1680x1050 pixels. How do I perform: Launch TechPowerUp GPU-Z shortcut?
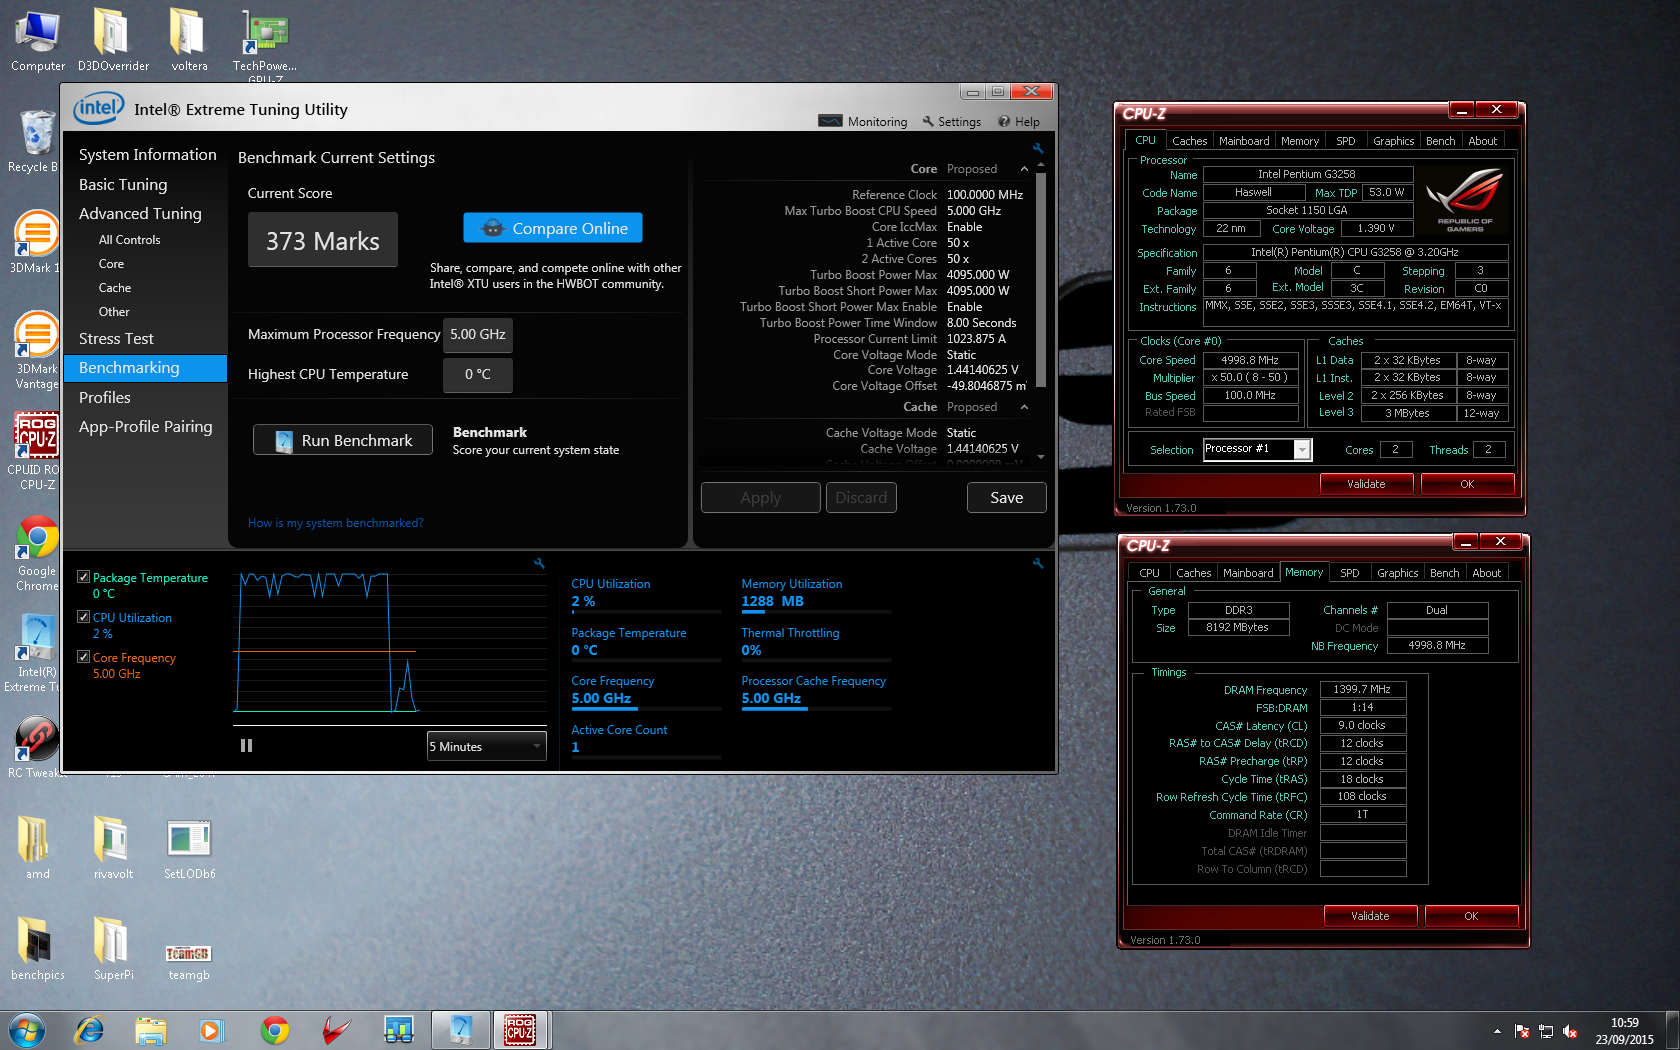coord(265,44)
